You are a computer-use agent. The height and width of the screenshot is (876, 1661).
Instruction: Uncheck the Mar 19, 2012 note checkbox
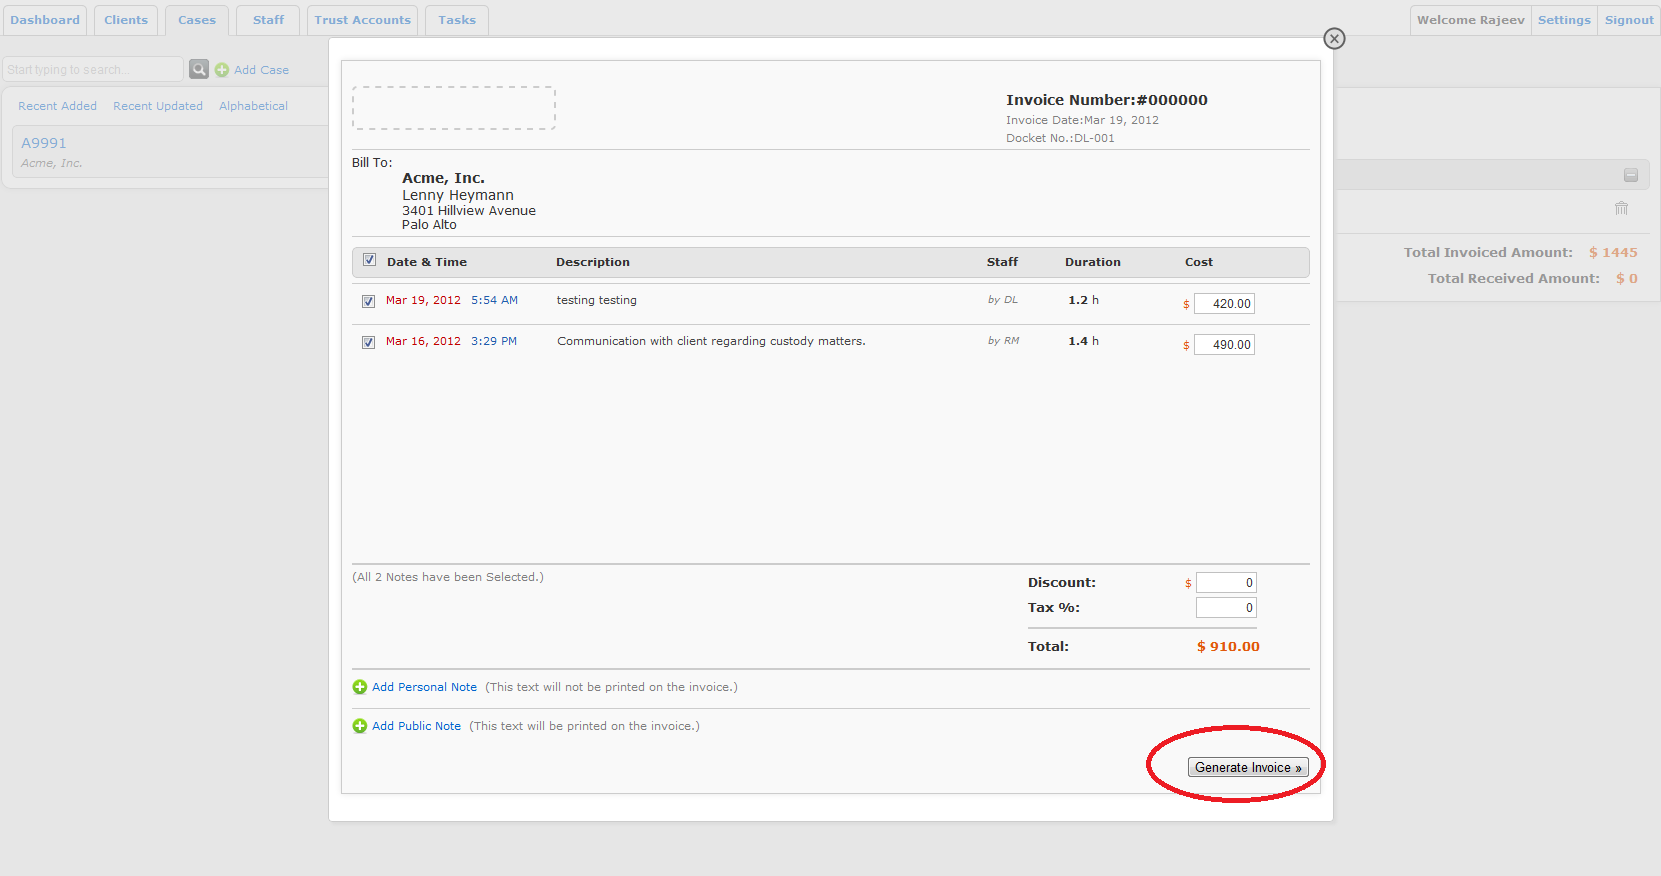pos(368,301)
